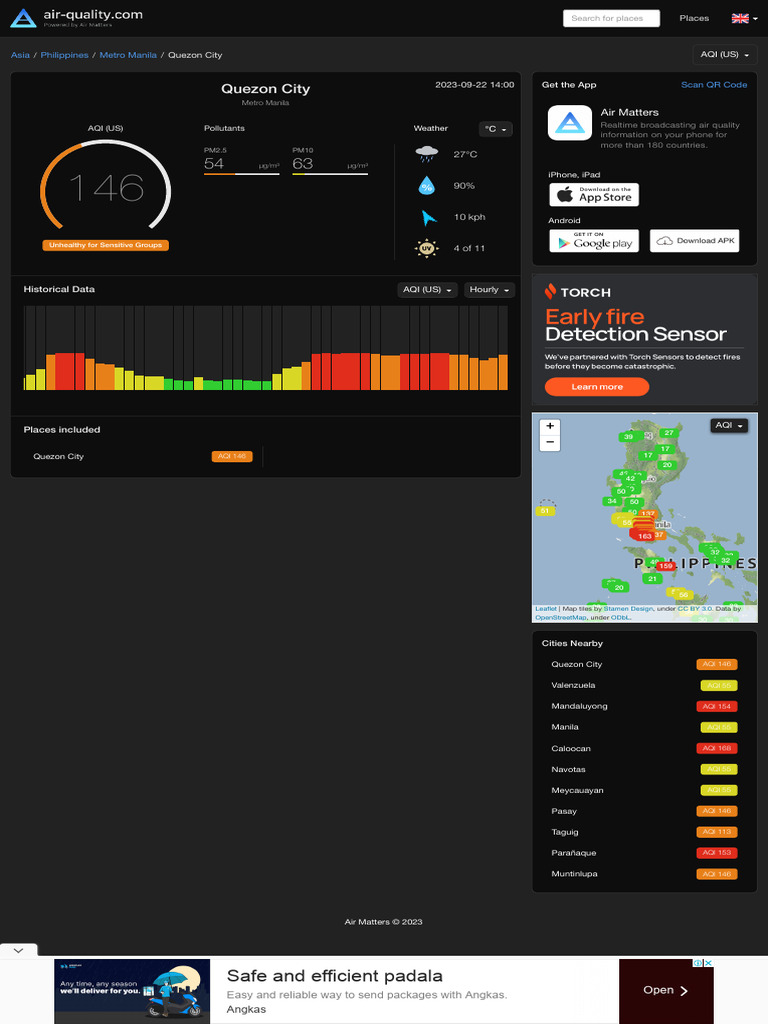Open the UK flag language selector
Viewport: 768px width, 1024px height.
point(741,18)
